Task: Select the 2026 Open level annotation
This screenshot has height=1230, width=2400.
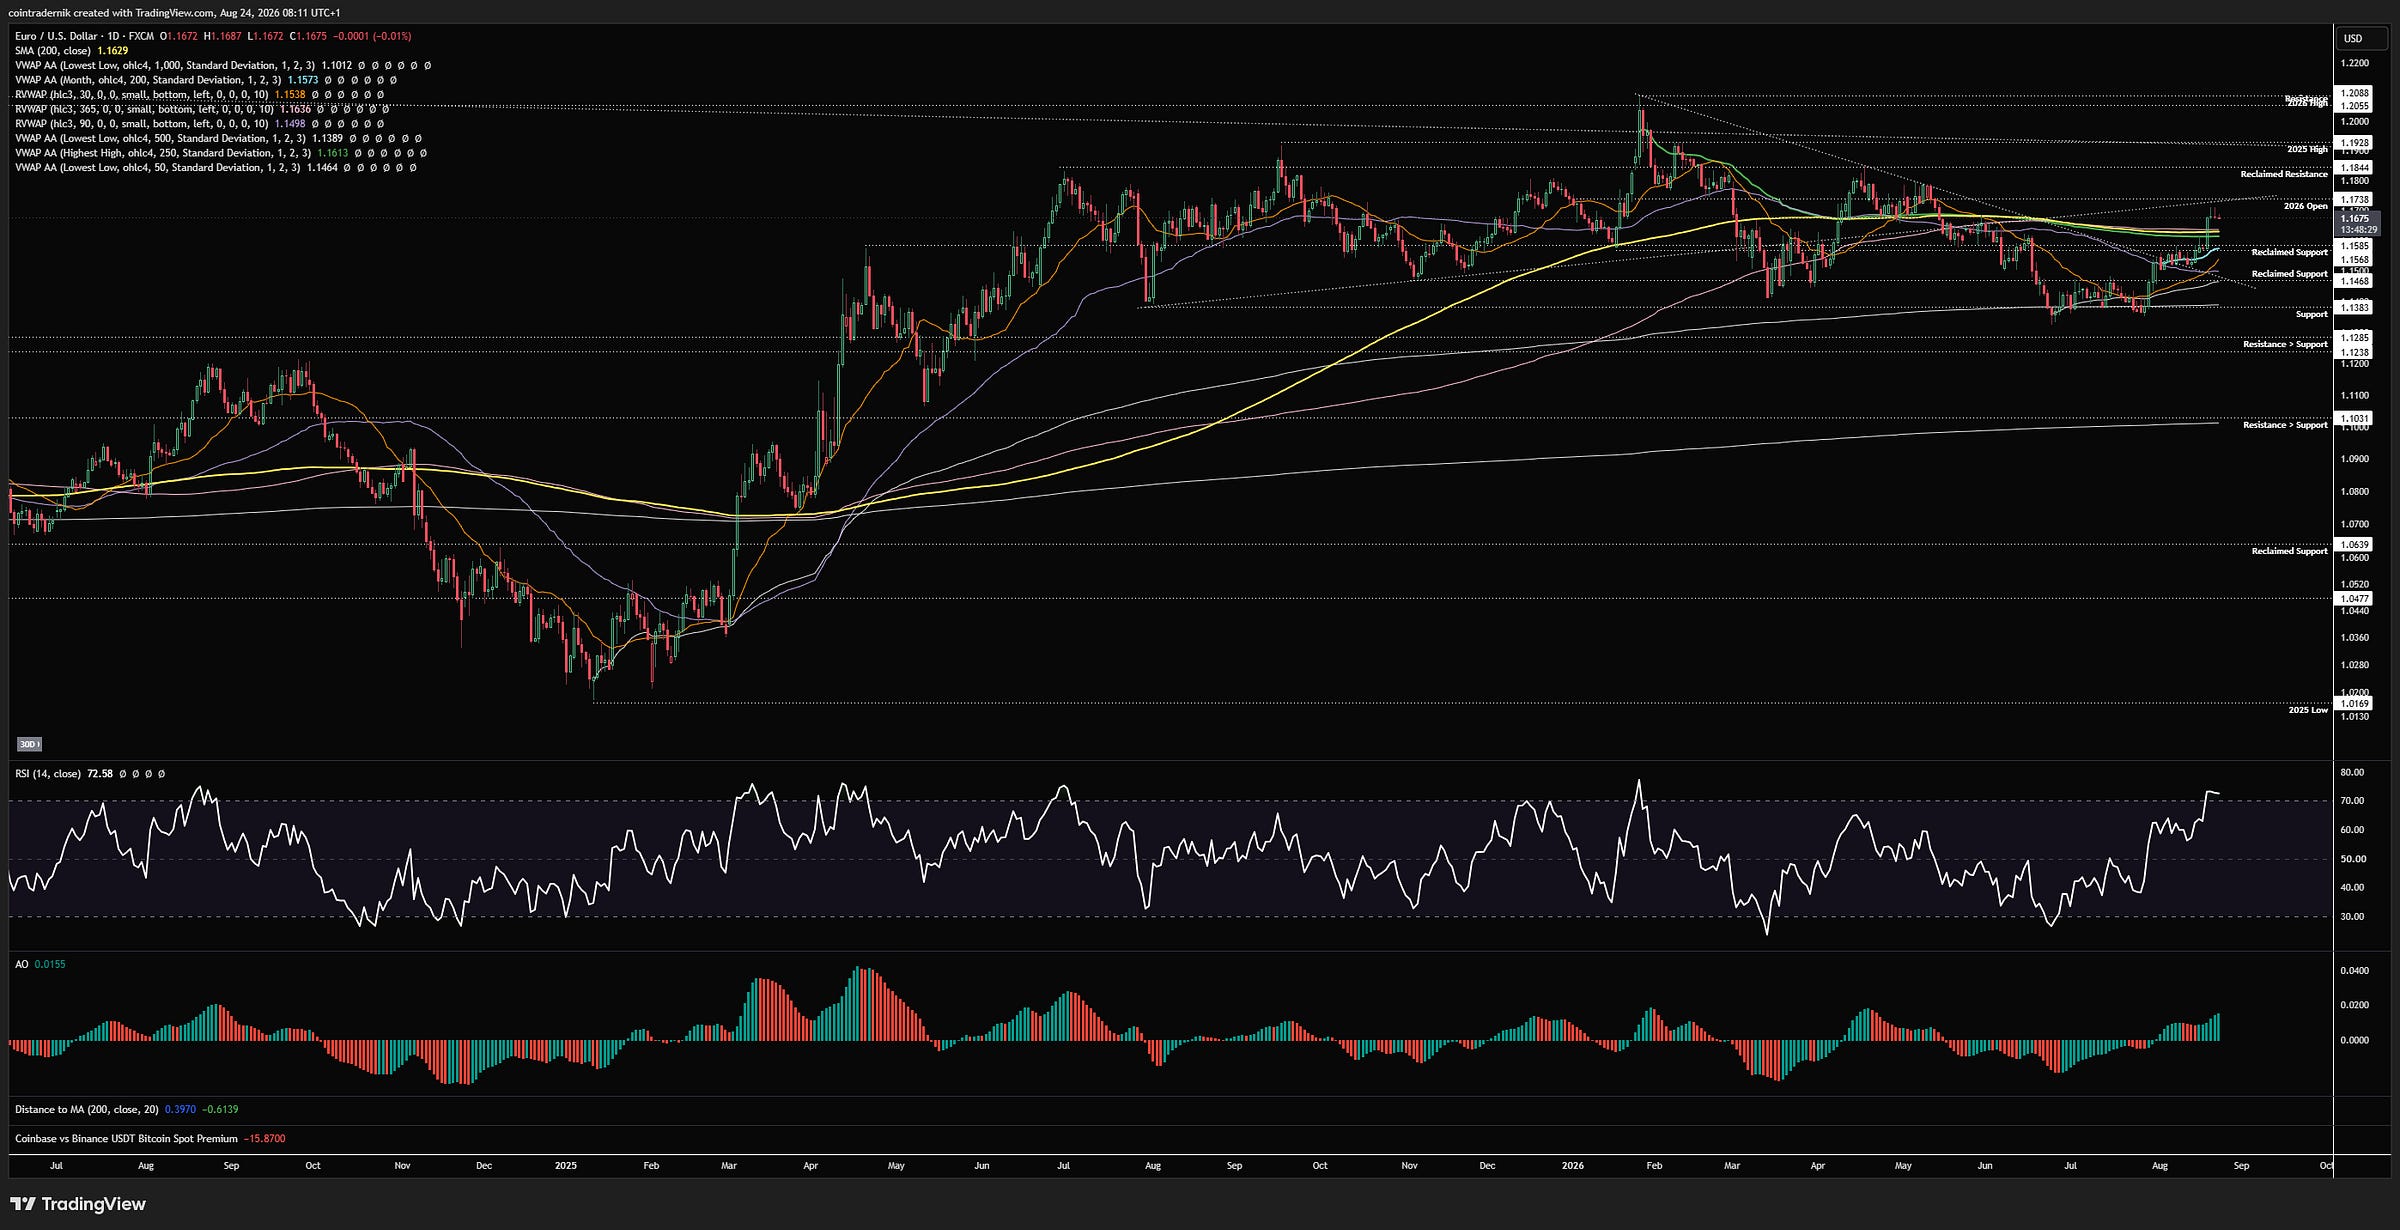Action: point(2305,206)
